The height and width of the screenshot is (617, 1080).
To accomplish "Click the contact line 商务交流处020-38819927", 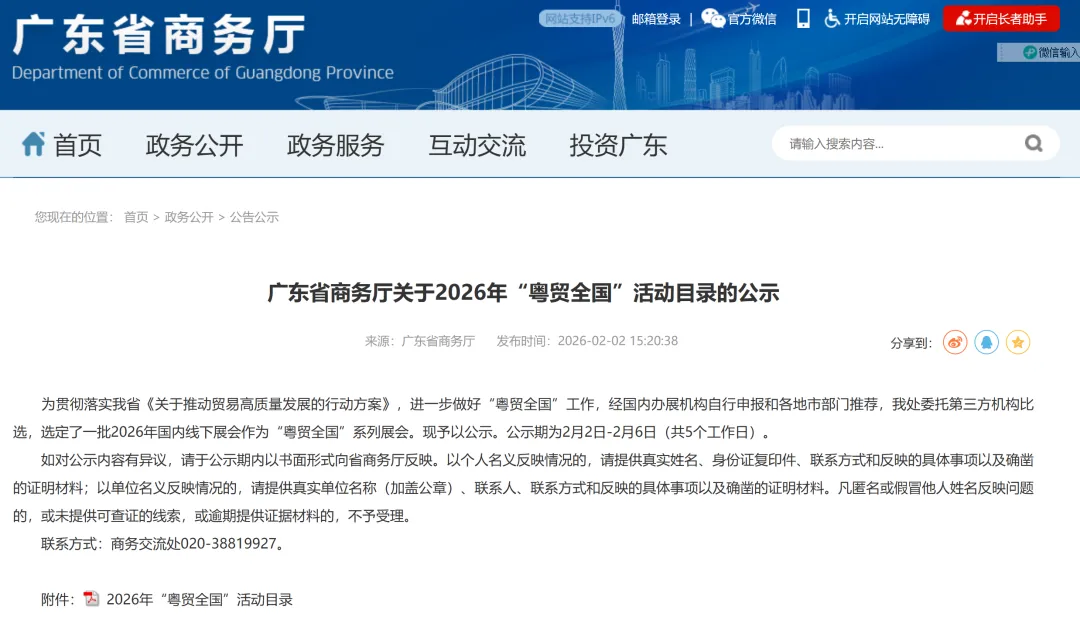I will pos(197,544).
